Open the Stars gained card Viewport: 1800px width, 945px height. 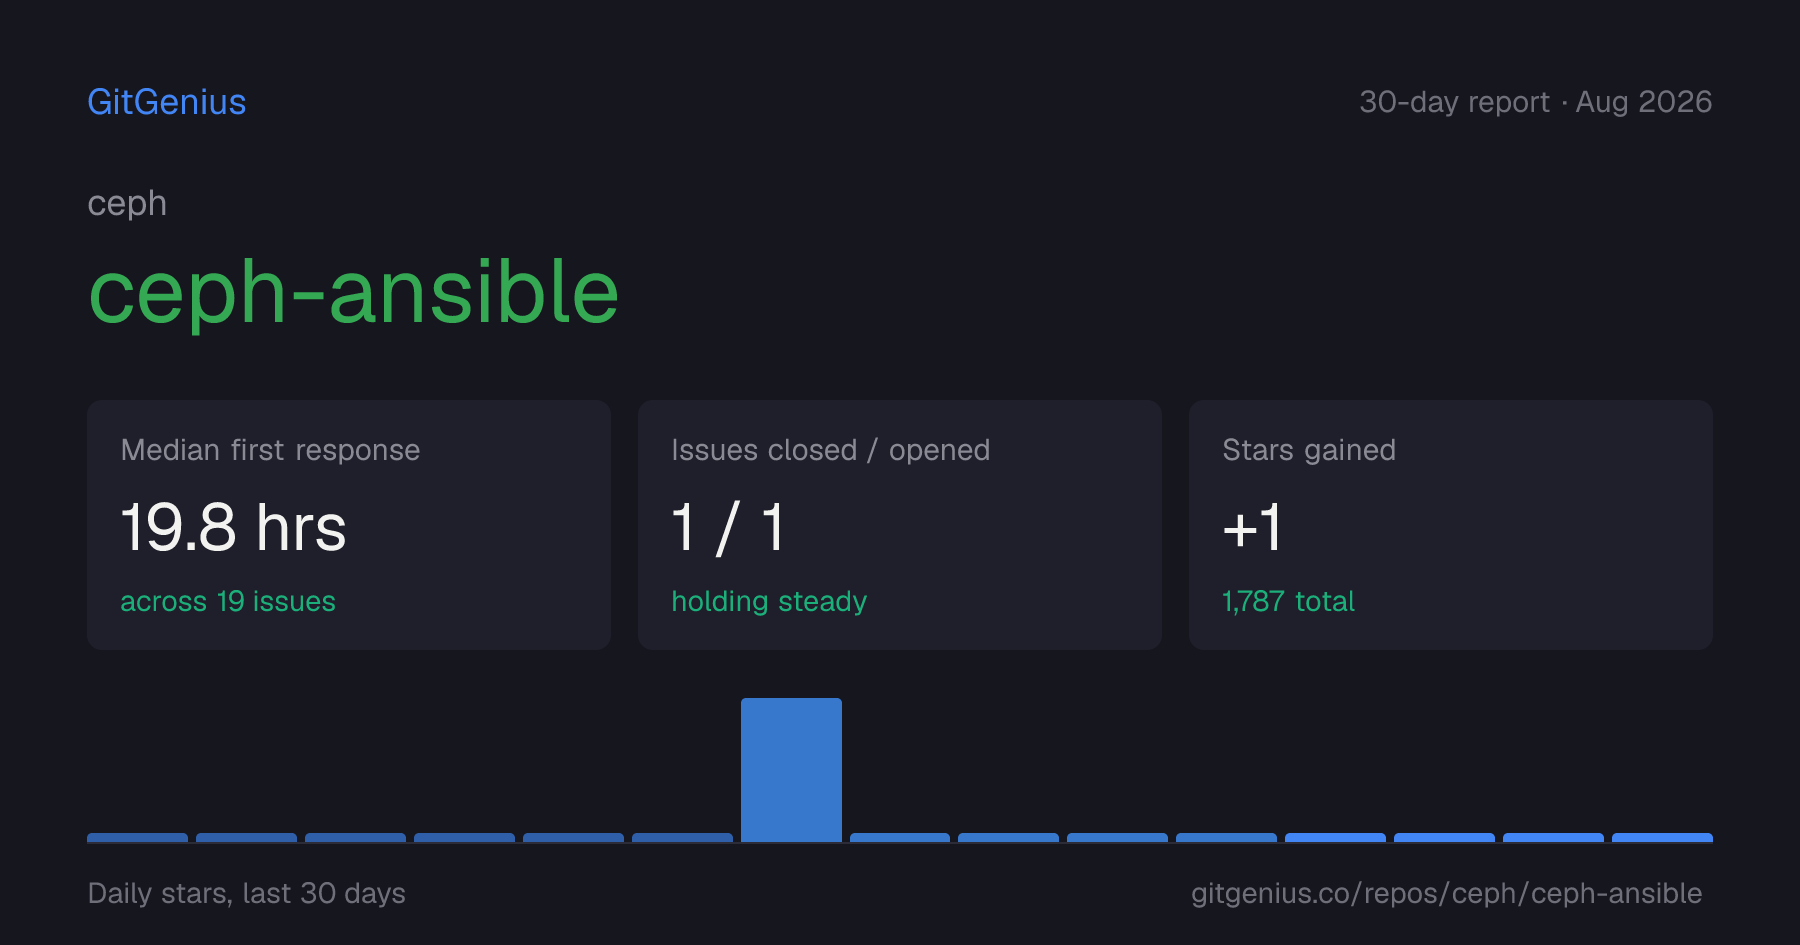[1451, 525]
